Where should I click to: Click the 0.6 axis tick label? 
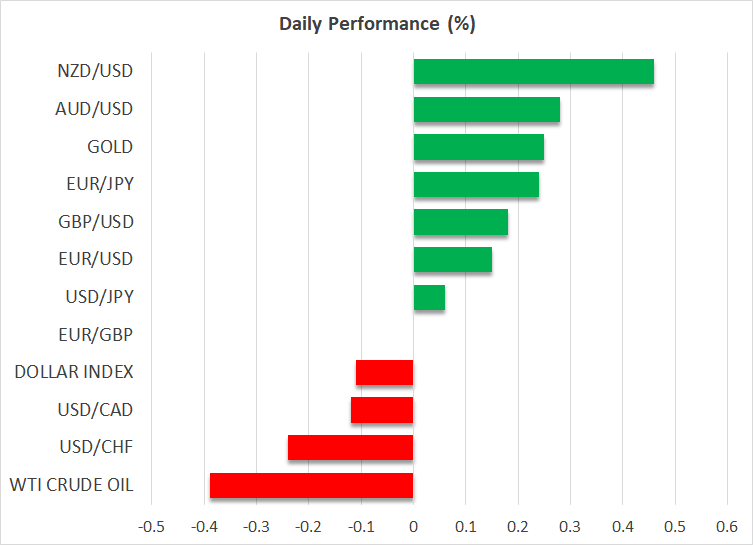point(727,527)
